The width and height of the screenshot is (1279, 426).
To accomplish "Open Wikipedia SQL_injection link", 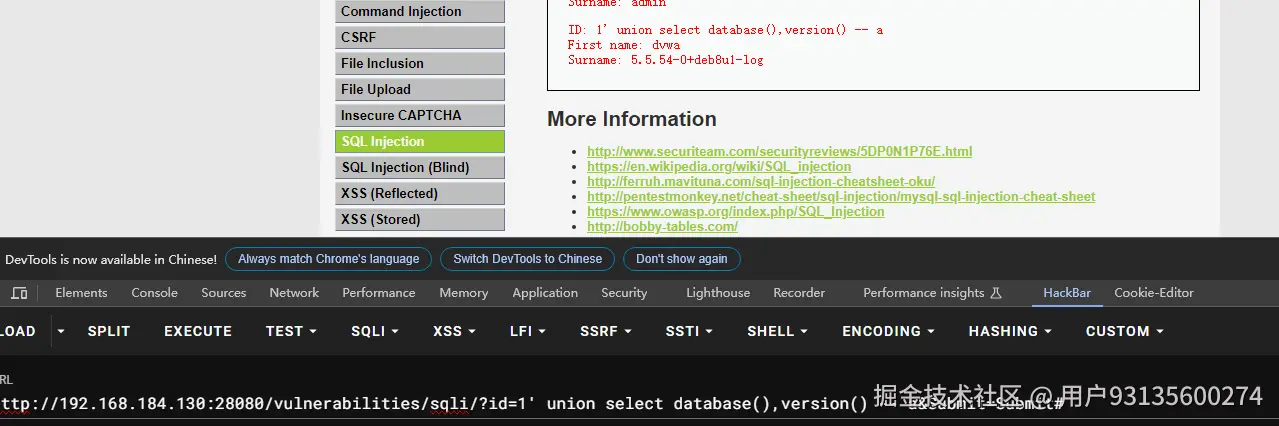I will click(719, 167).
